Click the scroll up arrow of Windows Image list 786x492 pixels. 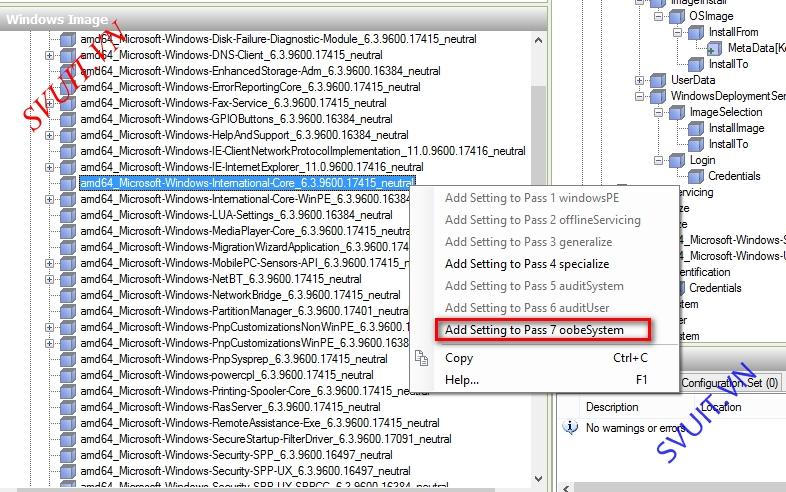click(x=538, y=40)
